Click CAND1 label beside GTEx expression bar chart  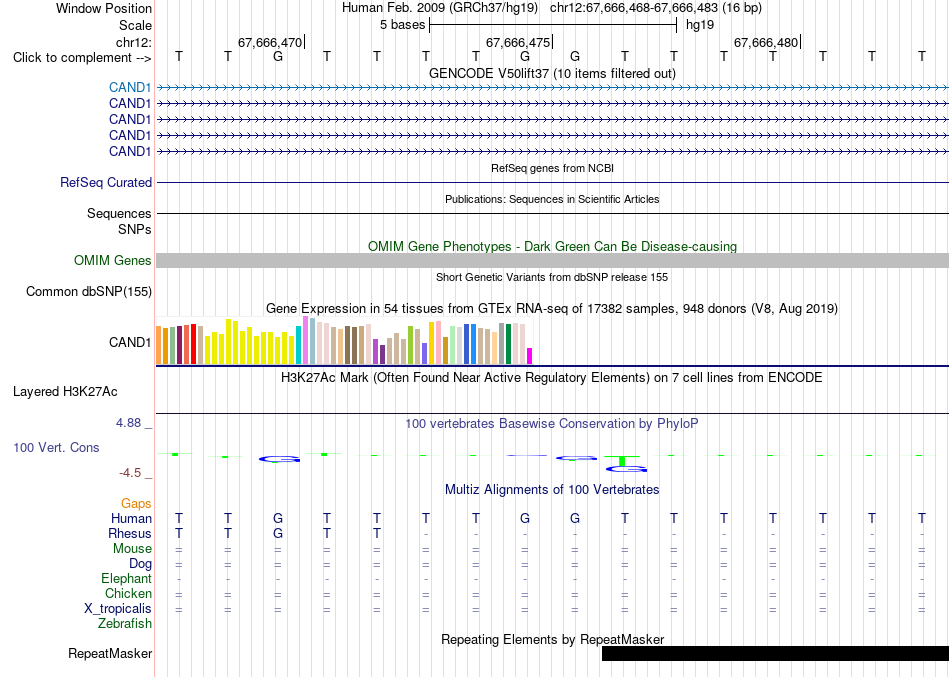[130, 342]
